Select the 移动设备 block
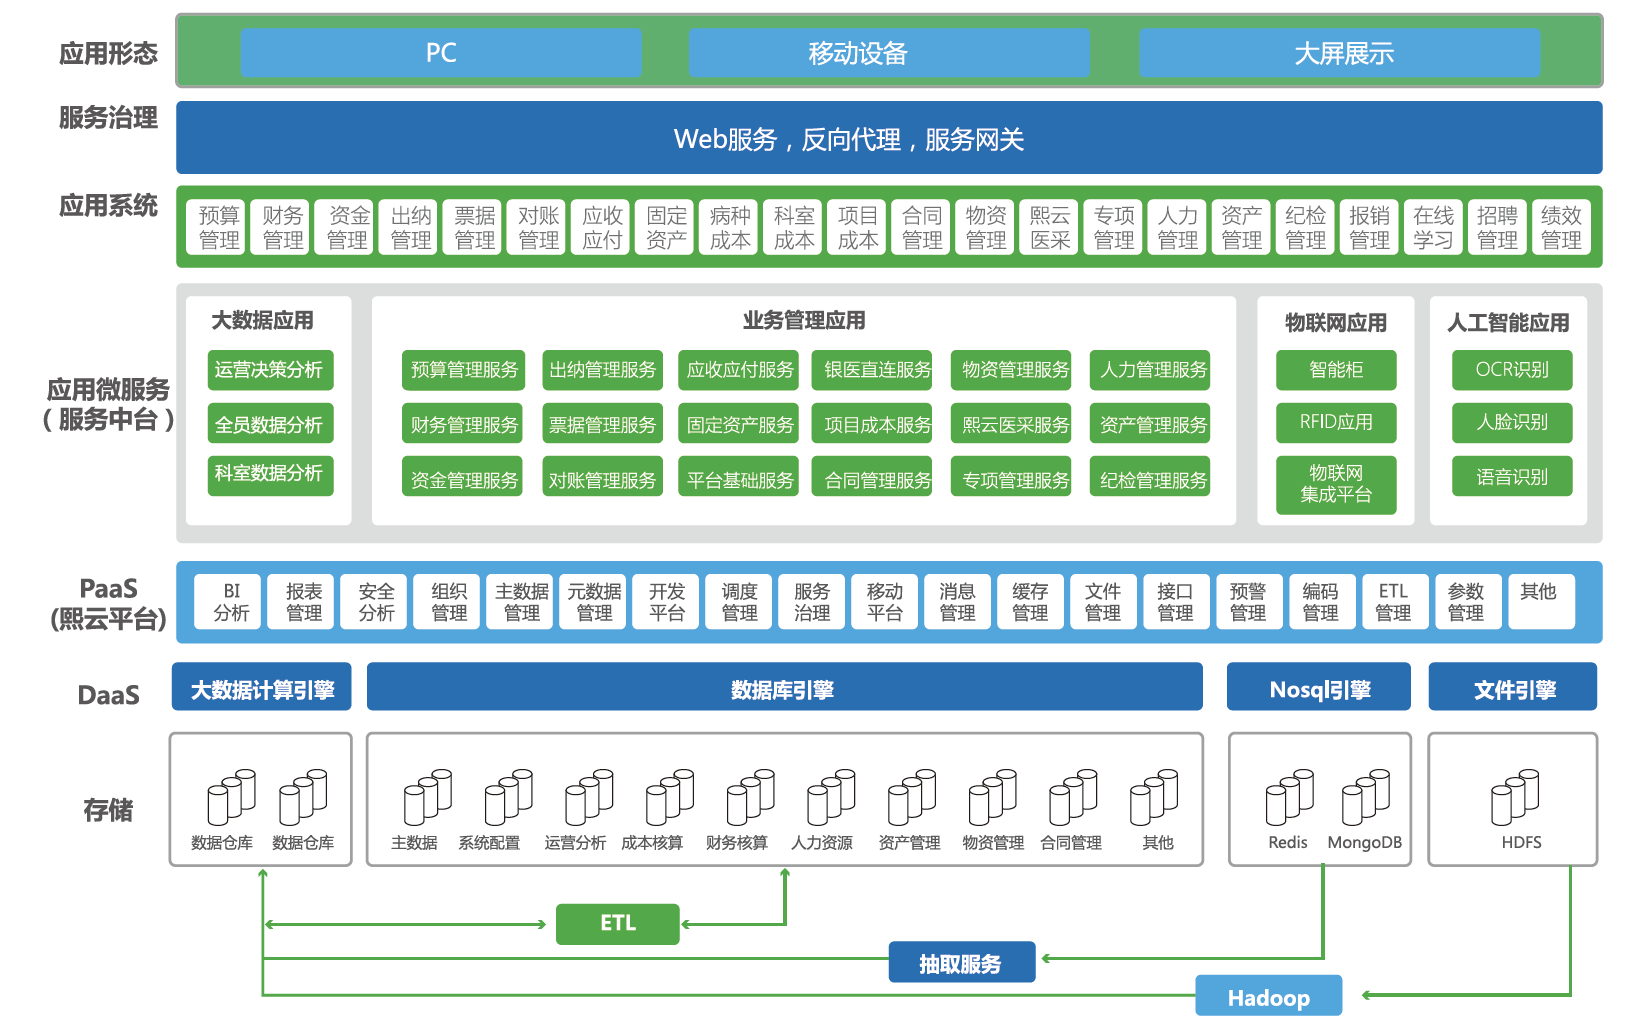This screenshot has width=1640, height=1026. pyautogui.click(x=889, y=53)
